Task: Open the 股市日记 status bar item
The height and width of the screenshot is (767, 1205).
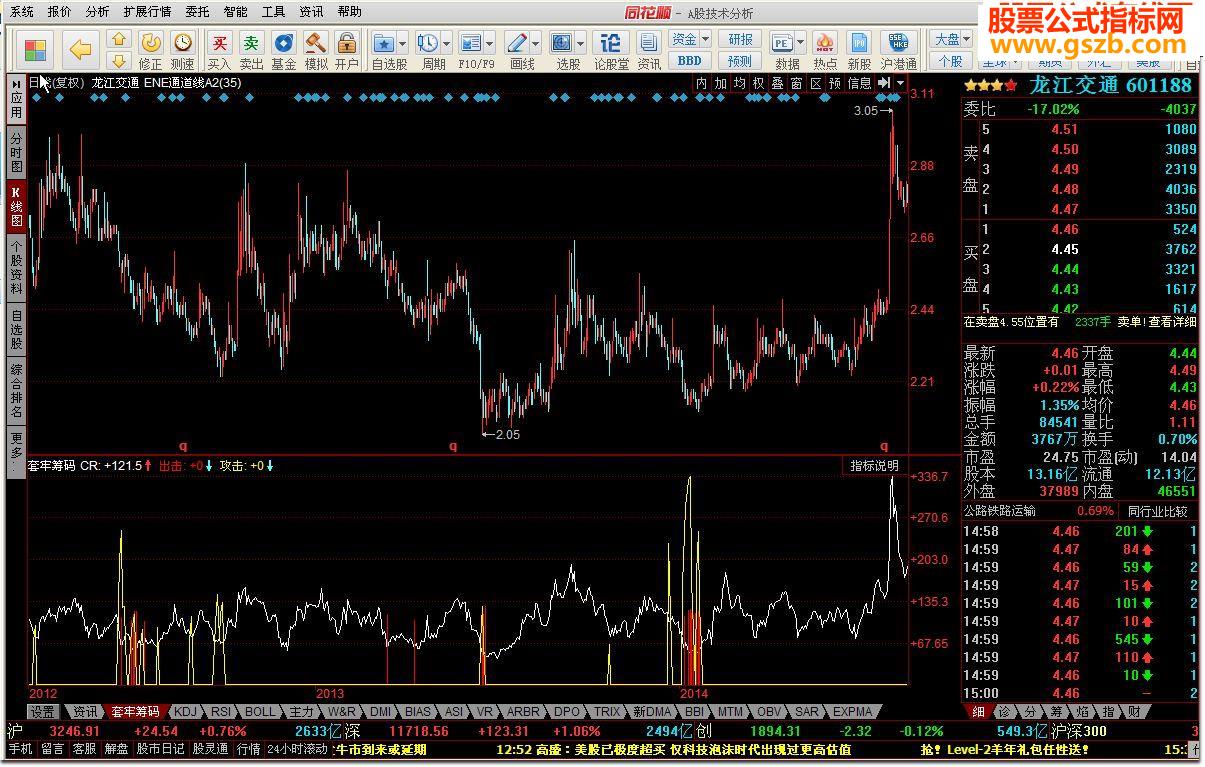Action: pos(160,749)
